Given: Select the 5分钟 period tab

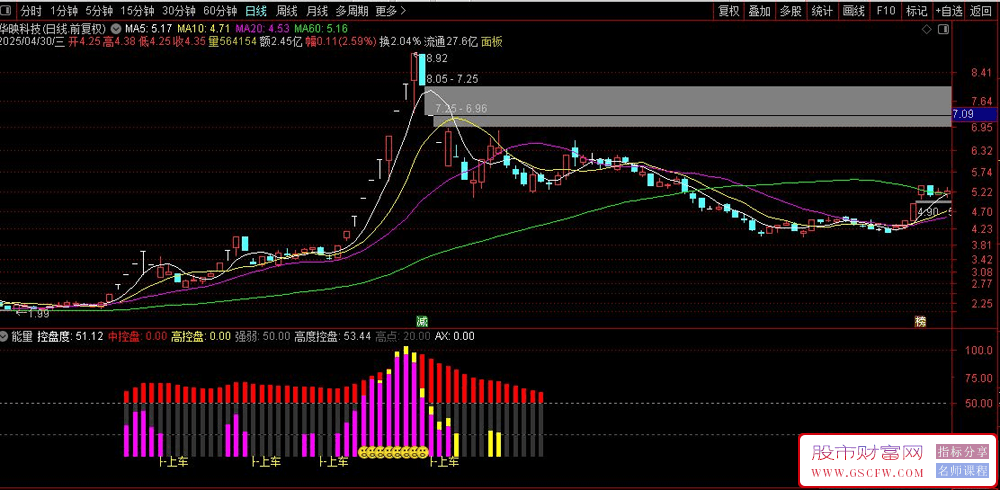Looking at the screenshot, I should tap(99, 10).
